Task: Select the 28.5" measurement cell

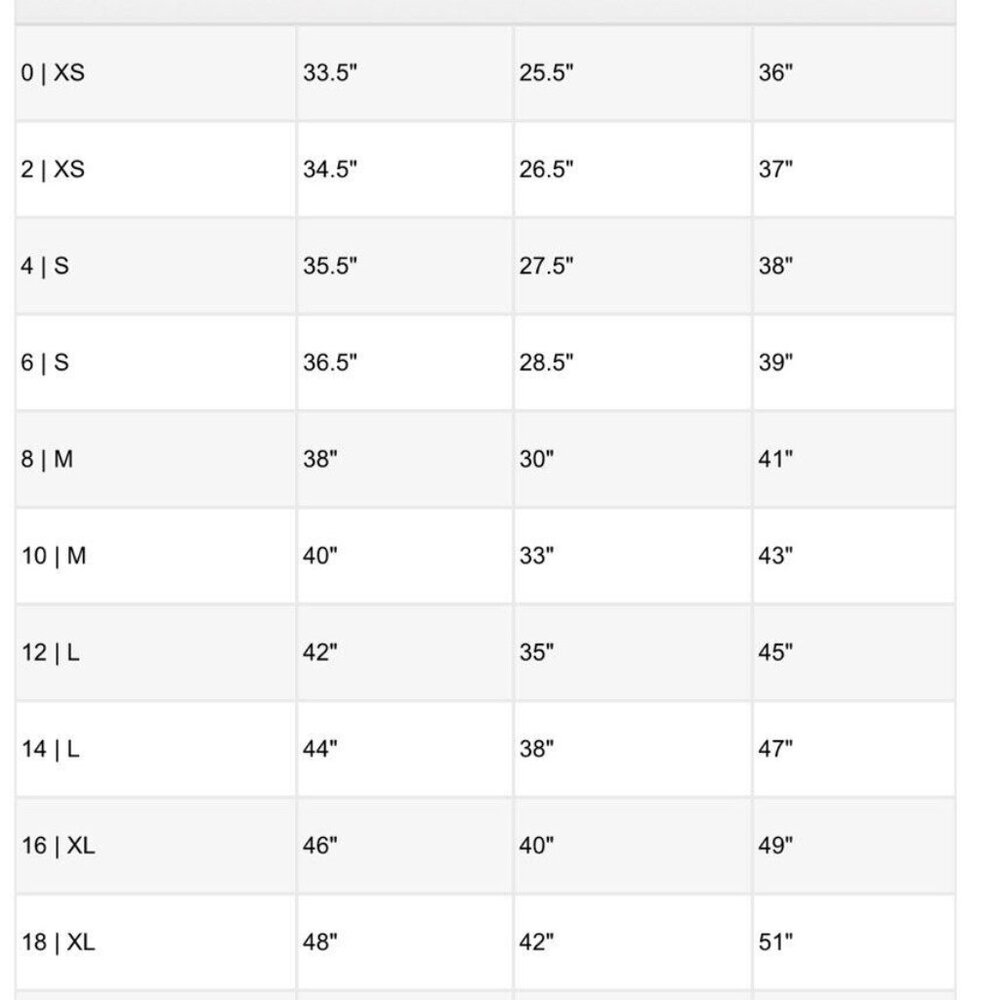Action: point(633,363)
